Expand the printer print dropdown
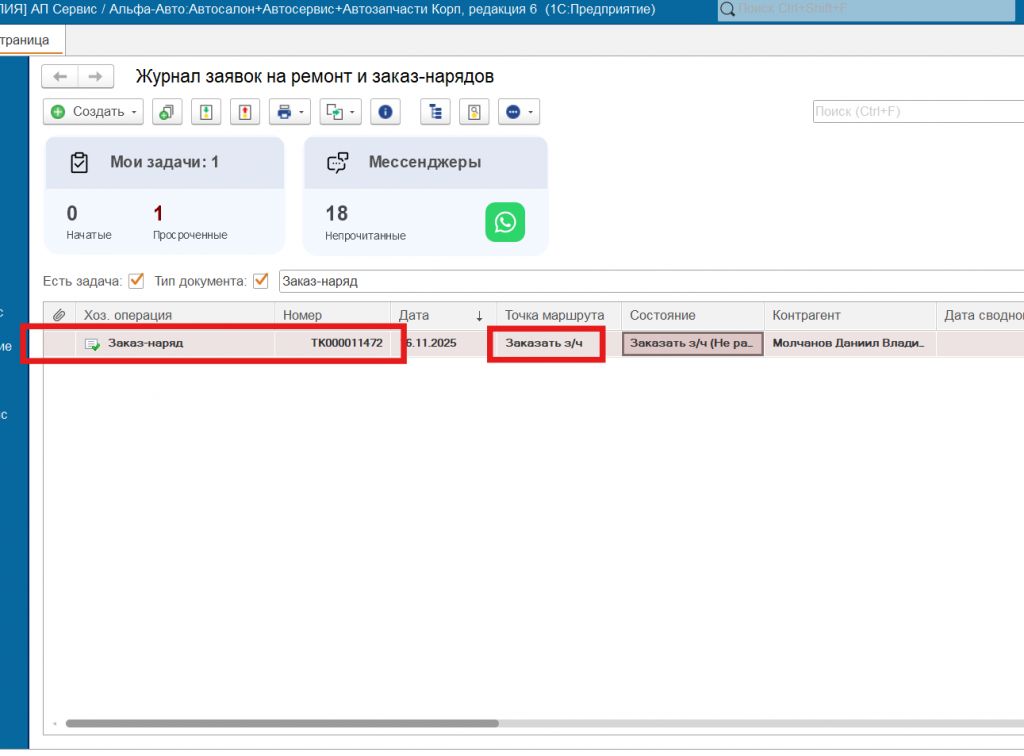 tap(290, 112)
